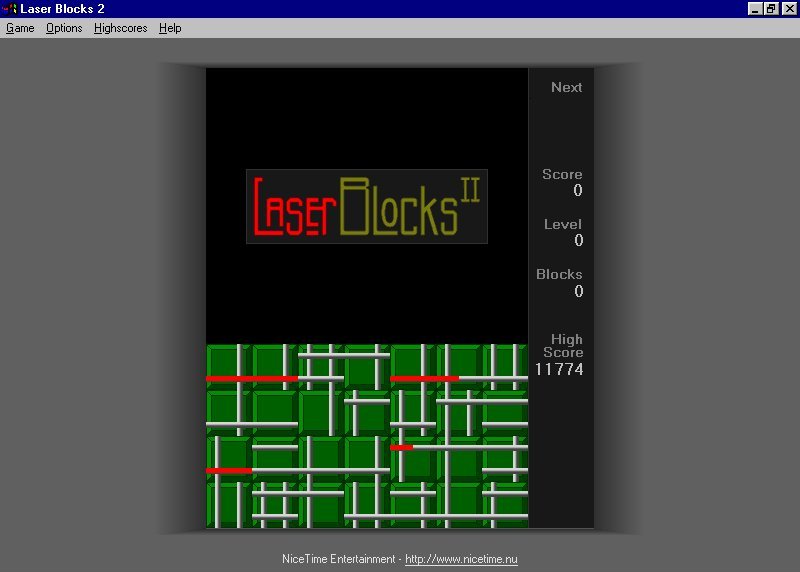Click the 'Score' label
The width and height of the screenshot is (800, 572).
point(562,175)
